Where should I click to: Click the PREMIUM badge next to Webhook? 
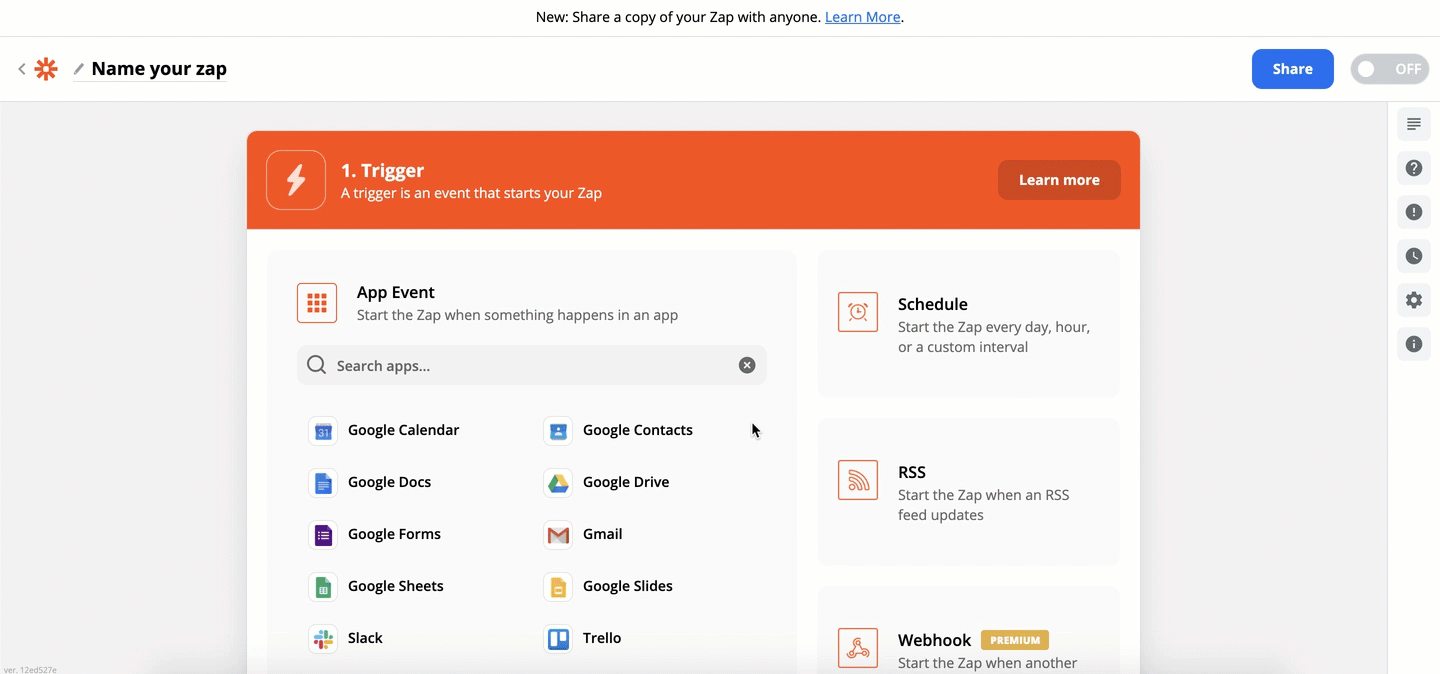pos(1015,640)
